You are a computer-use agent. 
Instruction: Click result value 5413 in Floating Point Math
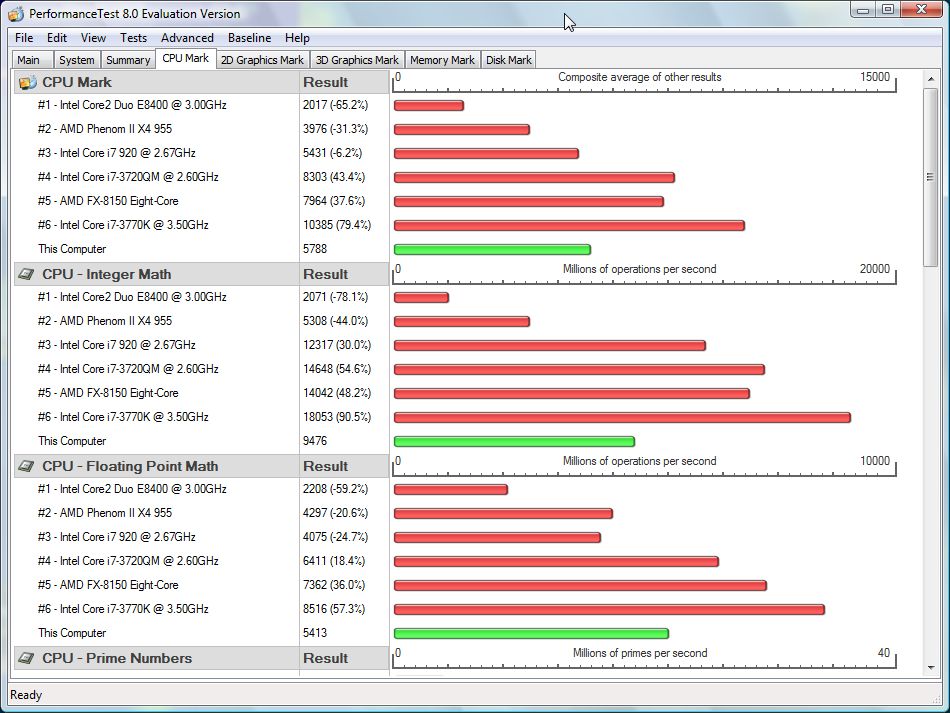[x=315, y=633]
